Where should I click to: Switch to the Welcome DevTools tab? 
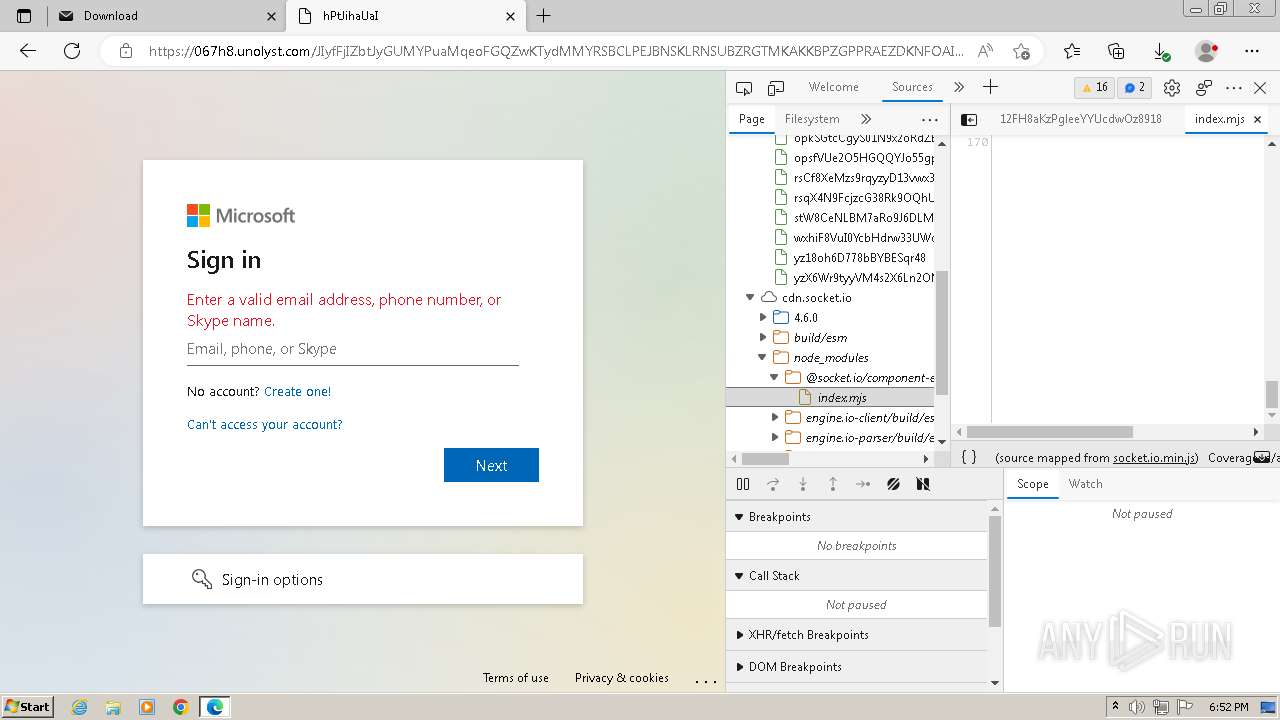click(834, 87)
